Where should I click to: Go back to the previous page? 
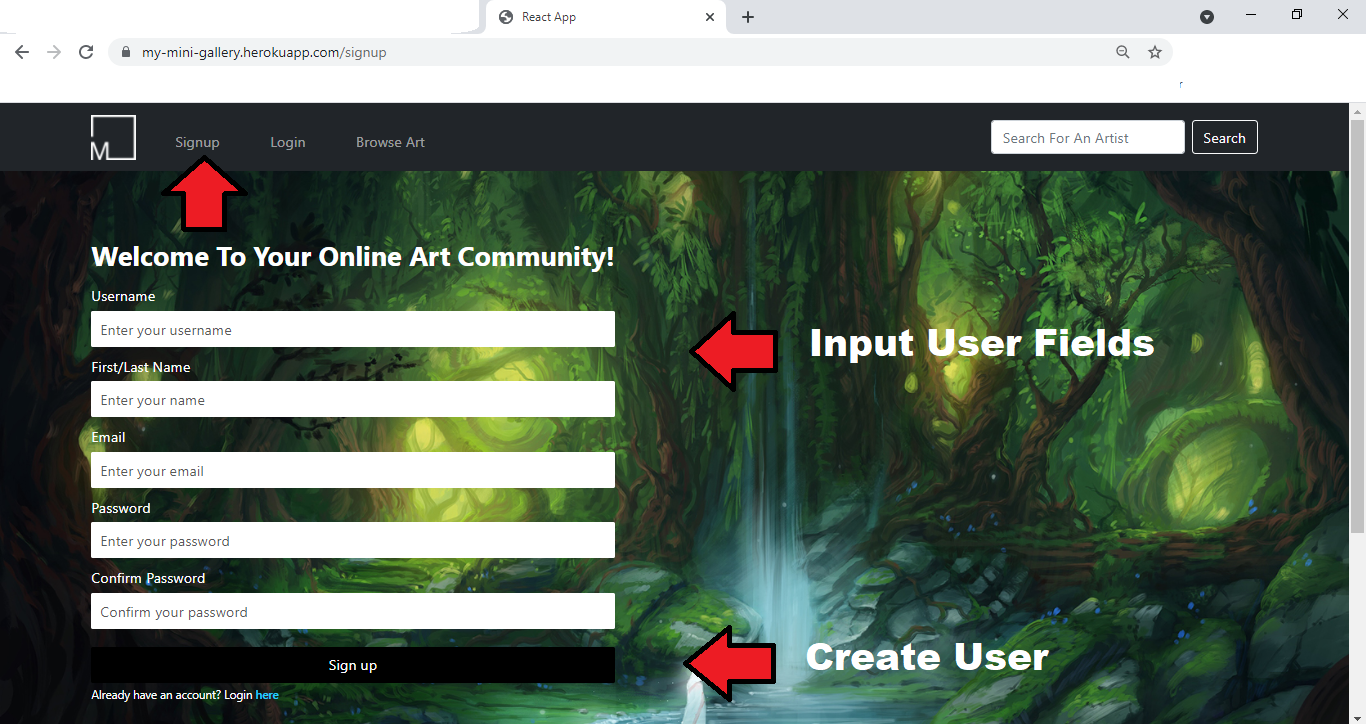(22, 52)
